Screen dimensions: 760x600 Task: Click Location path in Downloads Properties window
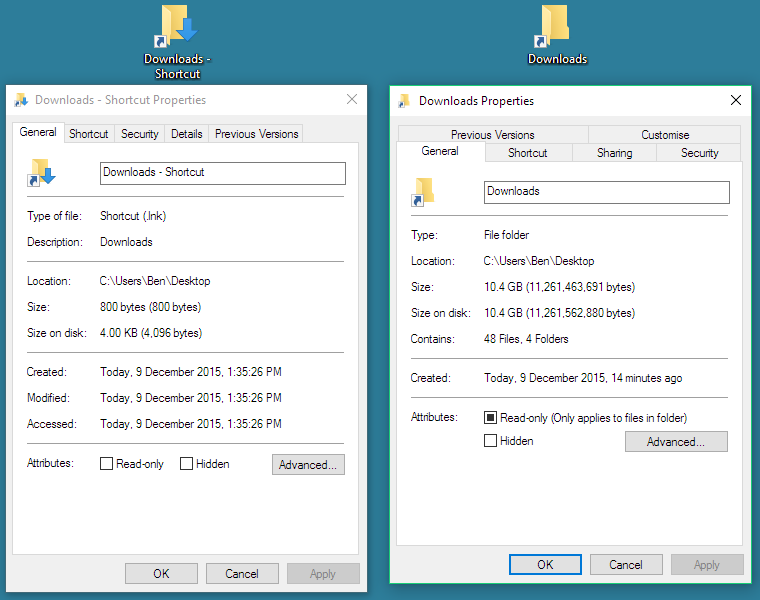538,261
